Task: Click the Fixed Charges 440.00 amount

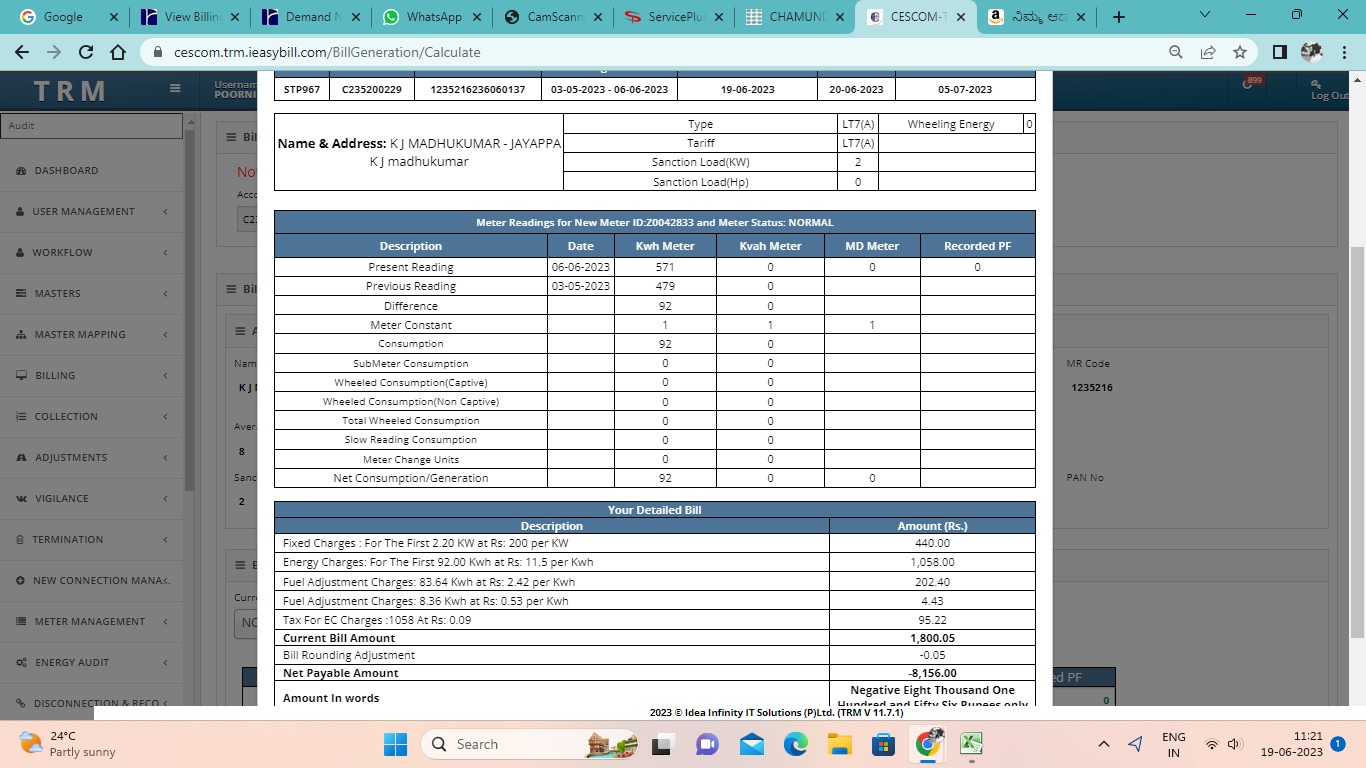Action: tap(932, 543)
